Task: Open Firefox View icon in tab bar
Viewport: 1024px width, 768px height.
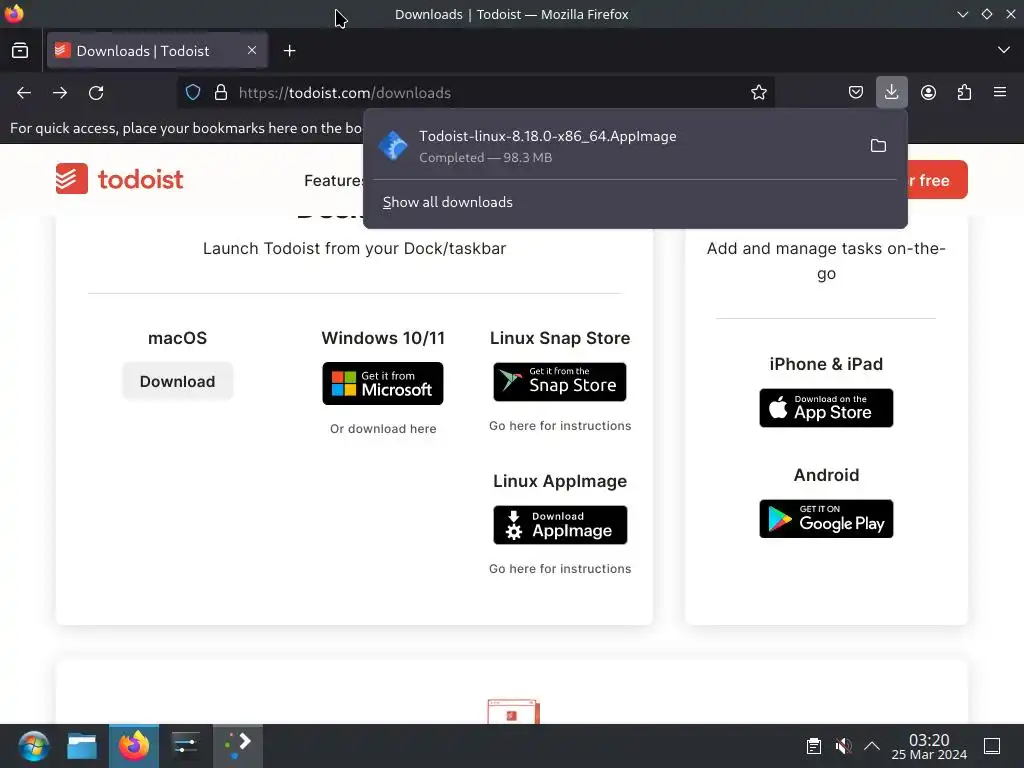Action: (20, 50)
